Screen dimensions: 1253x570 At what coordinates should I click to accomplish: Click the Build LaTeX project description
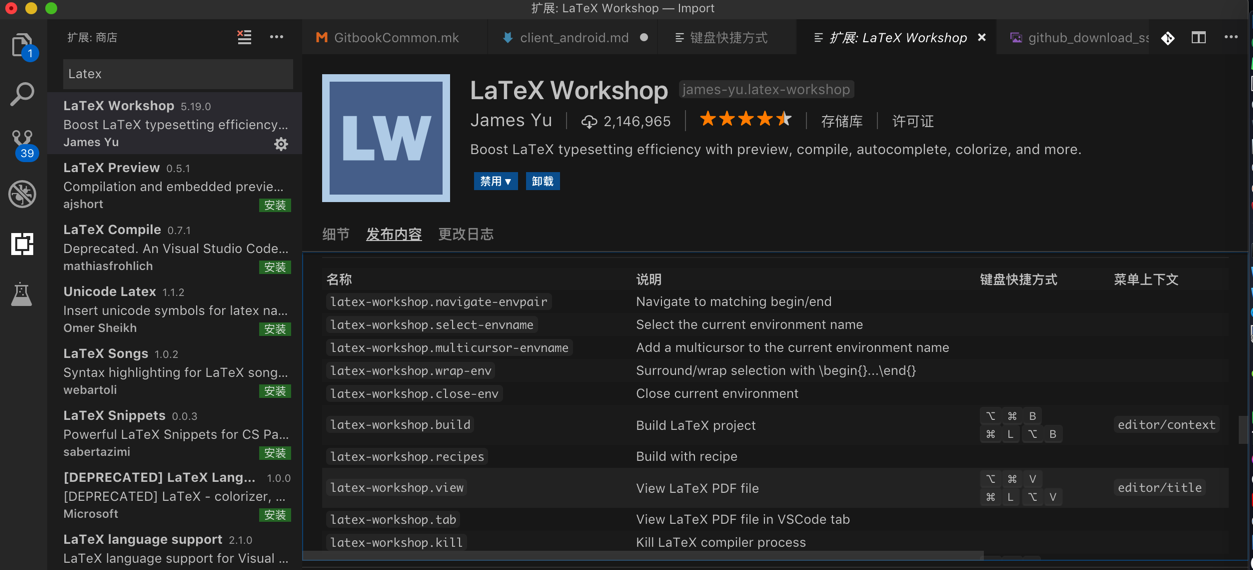pyautogui.click(x=696, y=426)
